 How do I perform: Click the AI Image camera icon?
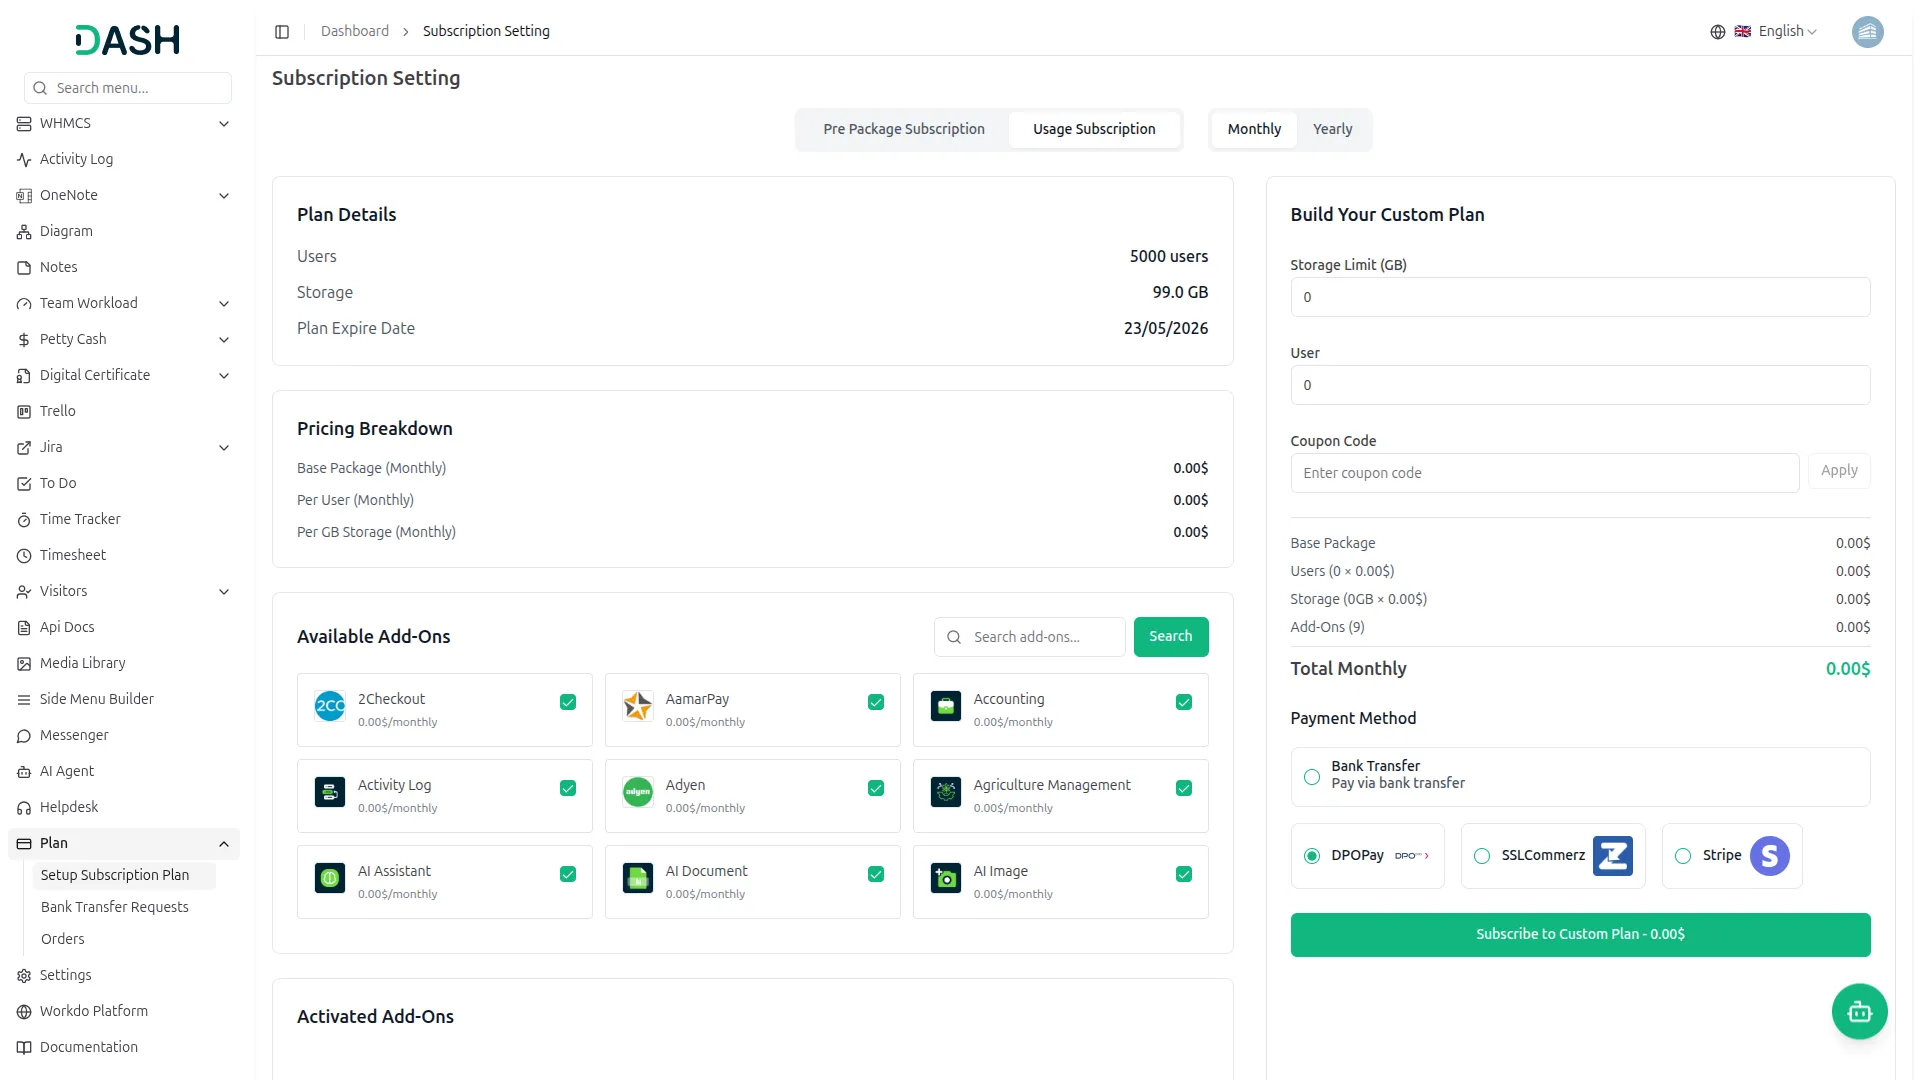tap(946, 878)
